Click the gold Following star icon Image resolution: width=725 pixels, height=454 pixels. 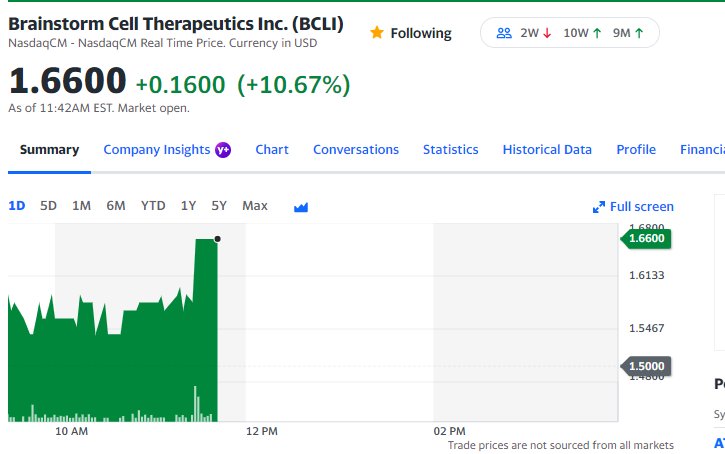(x=377, y=32)
